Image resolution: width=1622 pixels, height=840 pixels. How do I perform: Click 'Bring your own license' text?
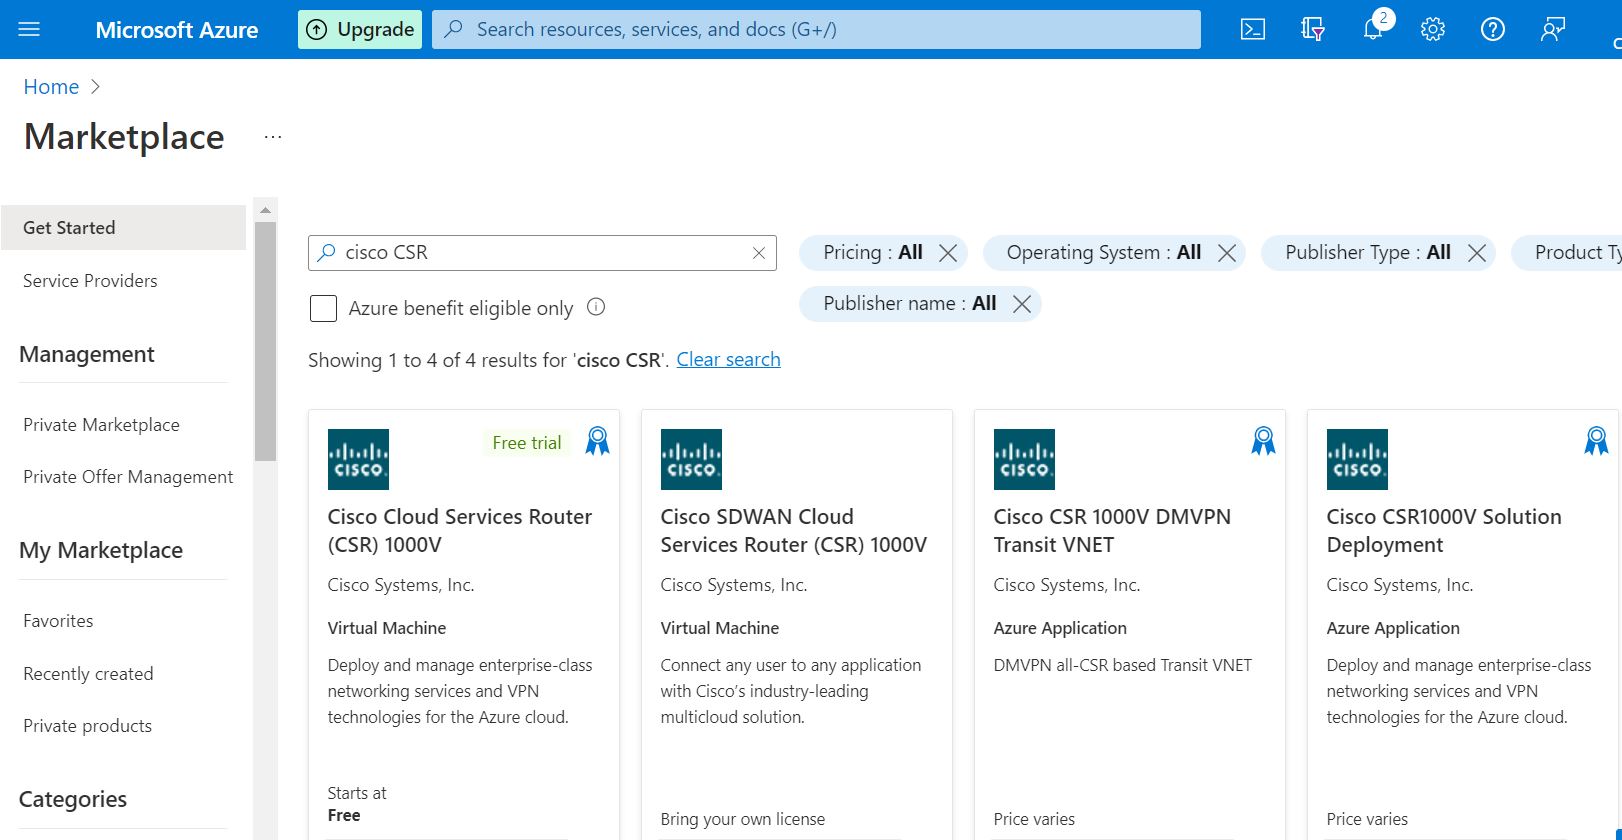[743, 819]
